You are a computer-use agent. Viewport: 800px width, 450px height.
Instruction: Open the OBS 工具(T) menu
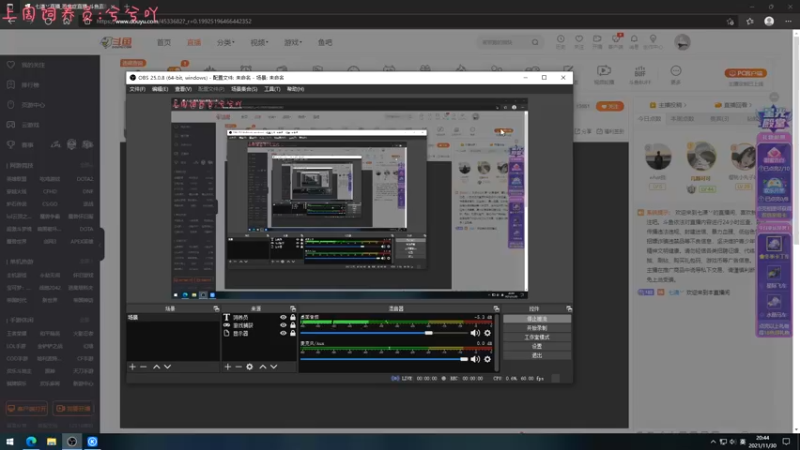(x=272, y=89)
